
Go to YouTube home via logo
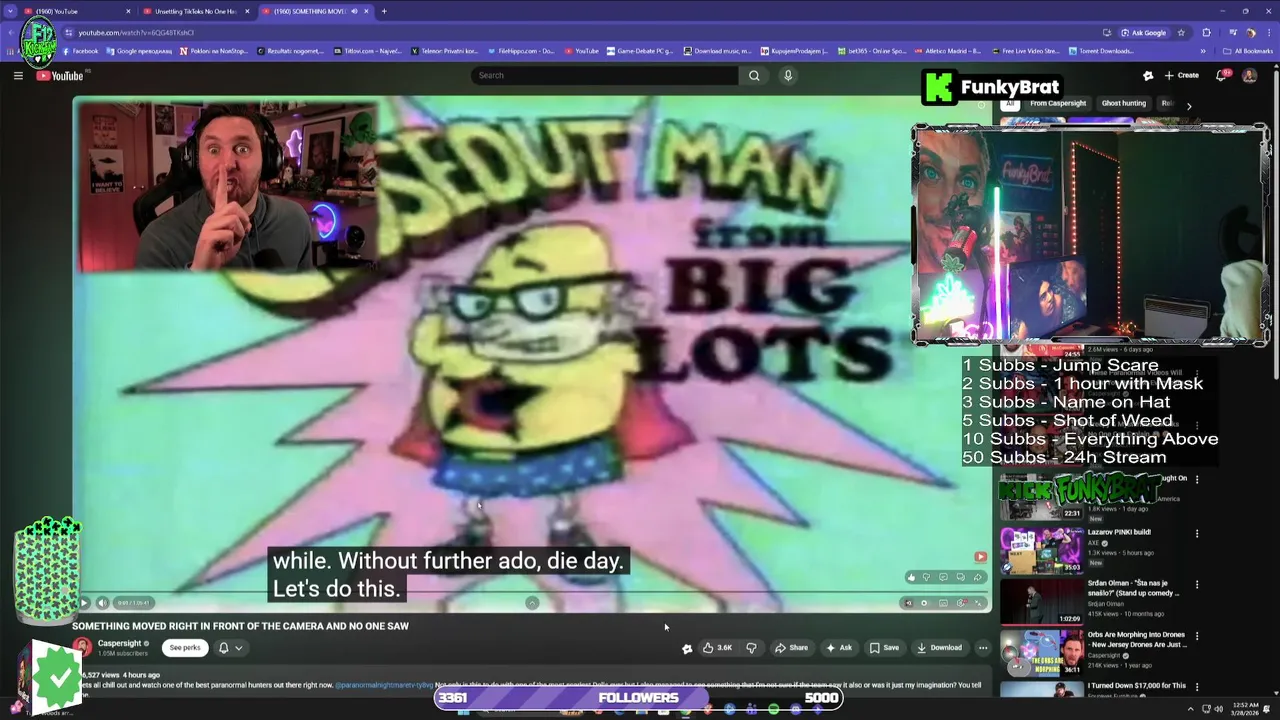(x=60, y=76)
